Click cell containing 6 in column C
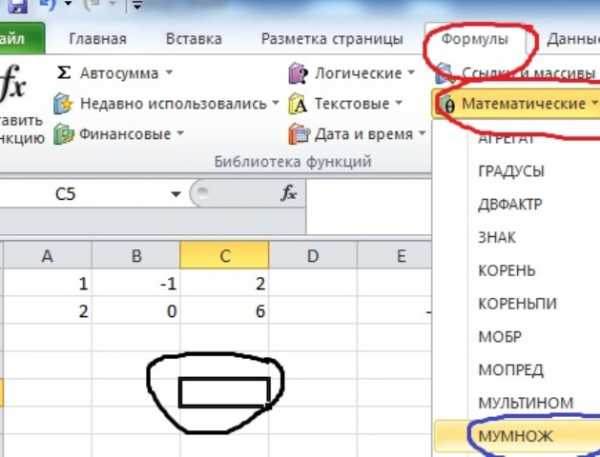This screenshot has width=600, height=457. [x=224, y=311]
